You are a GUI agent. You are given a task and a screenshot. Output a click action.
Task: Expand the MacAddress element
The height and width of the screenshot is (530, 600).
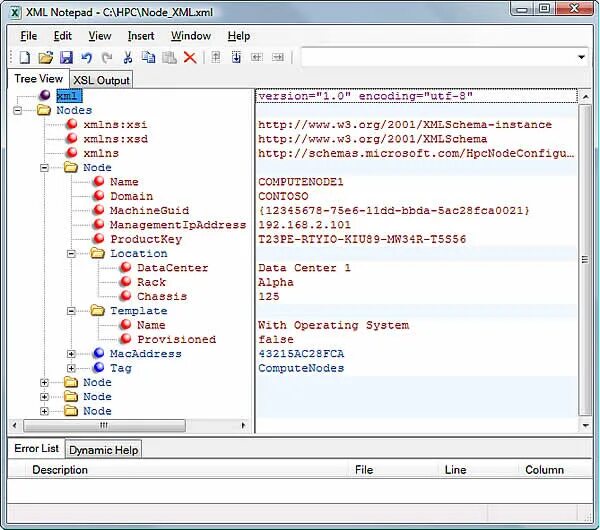point(71,354)
